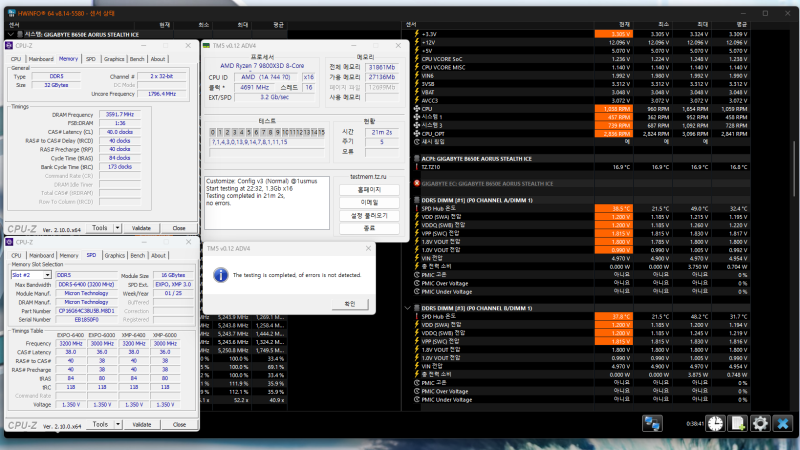Click the blue info icon in TM5 dialog

(x=220, y=275)
